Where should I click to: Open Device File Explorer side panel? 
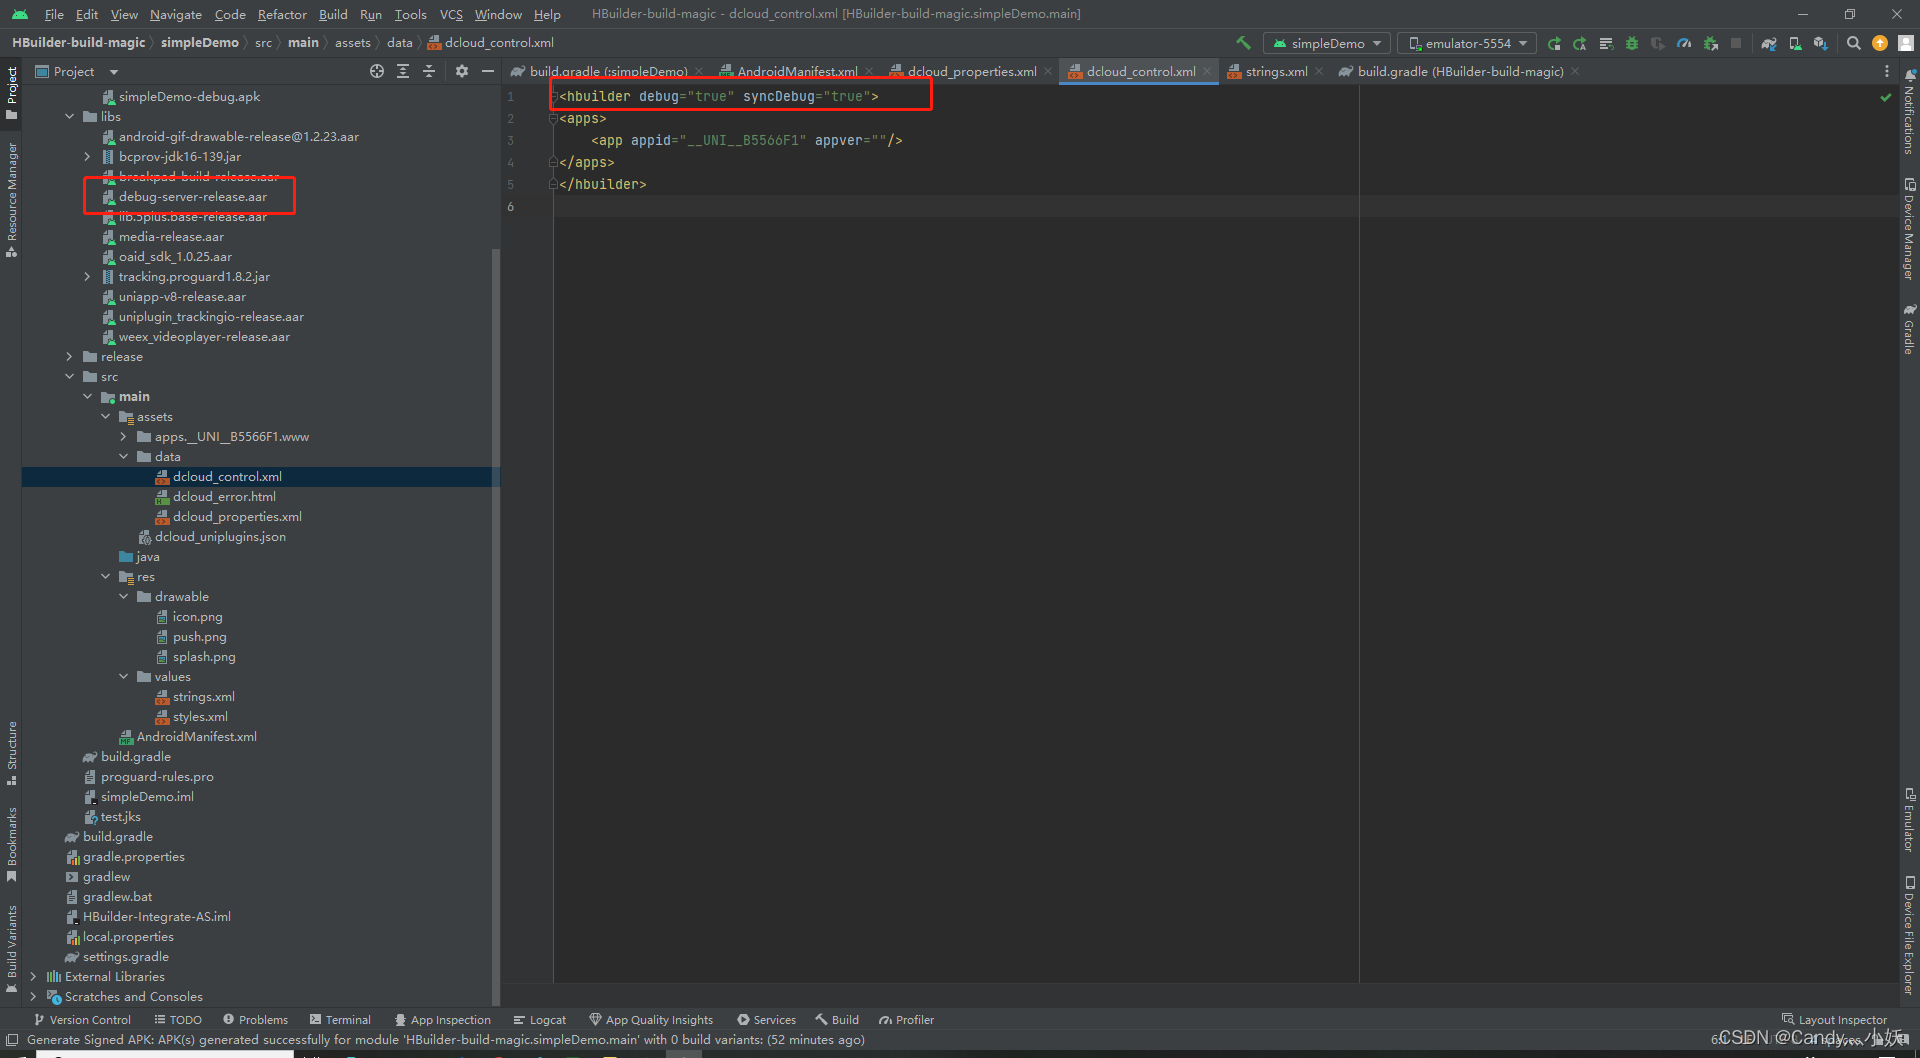tap(1909, 935)
